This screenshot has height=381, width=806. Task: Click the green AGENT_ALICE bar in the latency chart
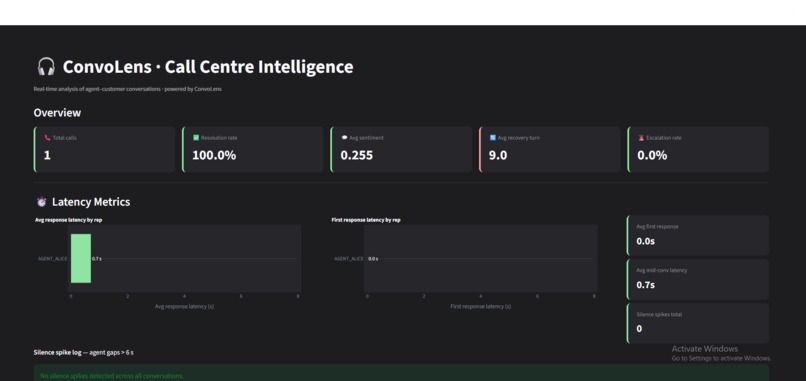tap(81, 259)
